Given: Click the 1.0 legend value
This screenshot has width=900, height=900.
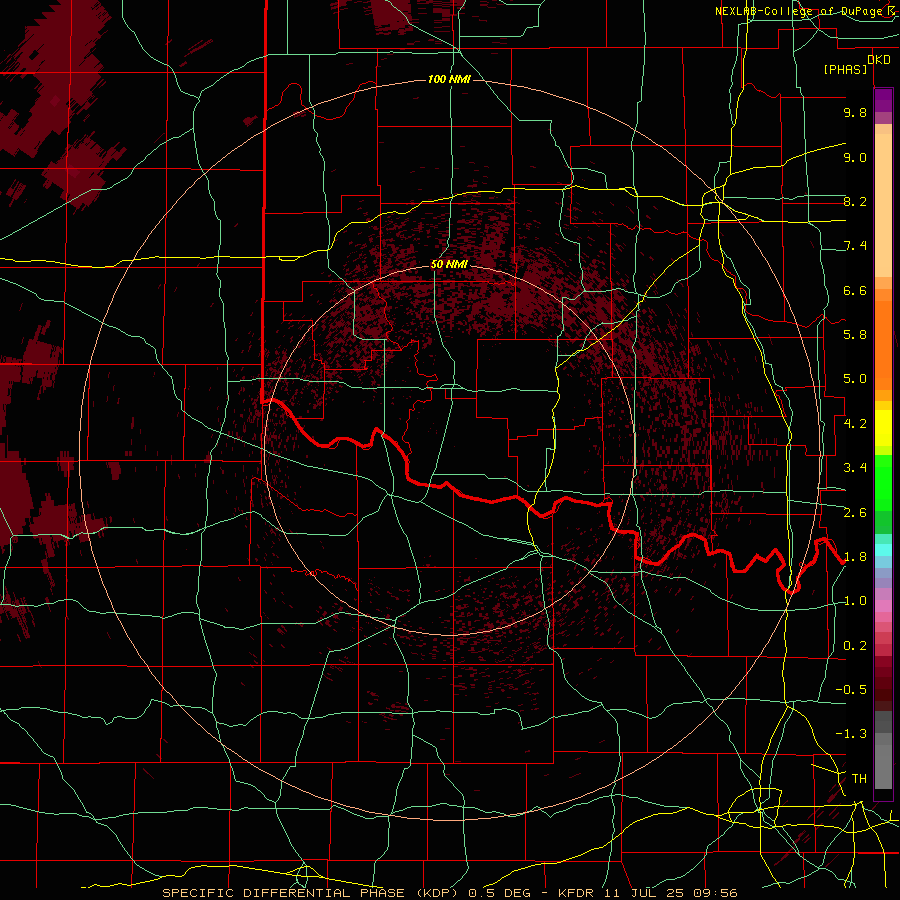Looking at the screenshot, I should (855, 601).
